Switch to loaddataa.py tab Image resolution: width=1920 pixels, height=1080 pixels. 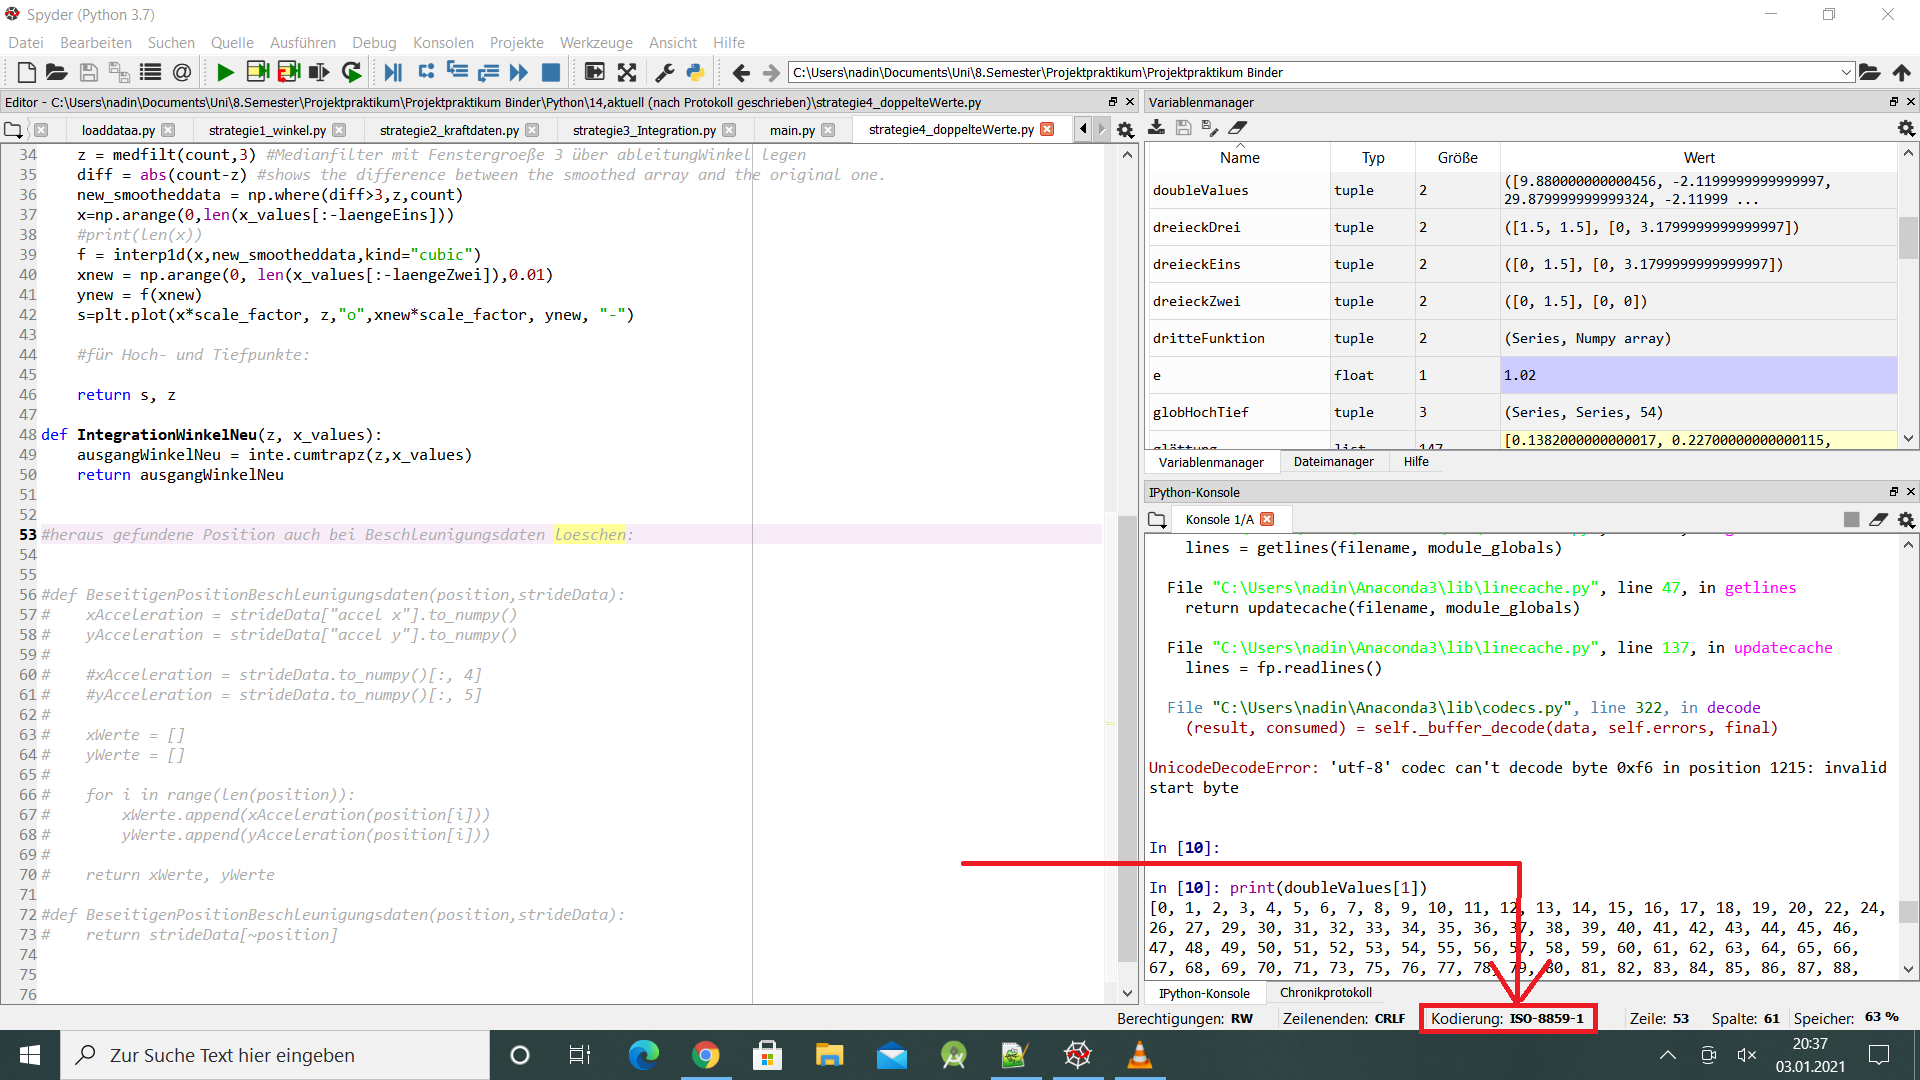point(118,130)
